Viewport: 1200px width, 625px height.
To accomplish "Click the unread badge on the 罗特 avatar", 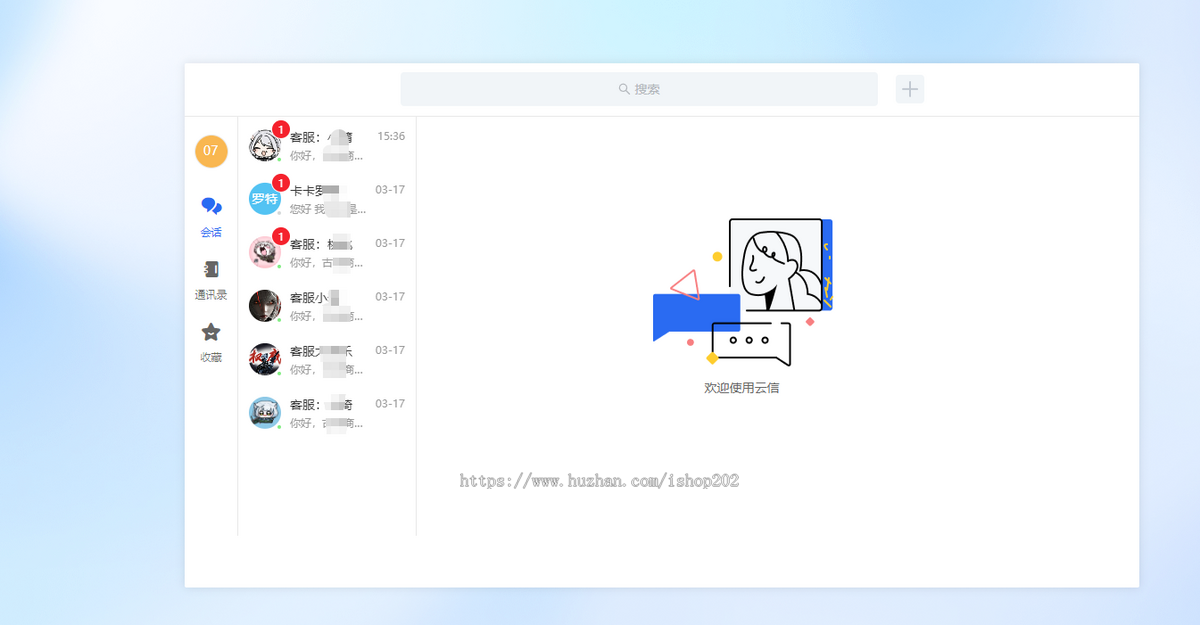I will pos(281,183).
